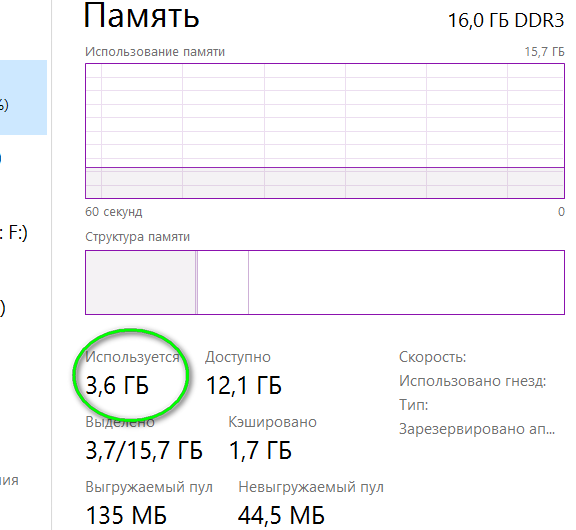Click the standby segment of memory composition

223,282
